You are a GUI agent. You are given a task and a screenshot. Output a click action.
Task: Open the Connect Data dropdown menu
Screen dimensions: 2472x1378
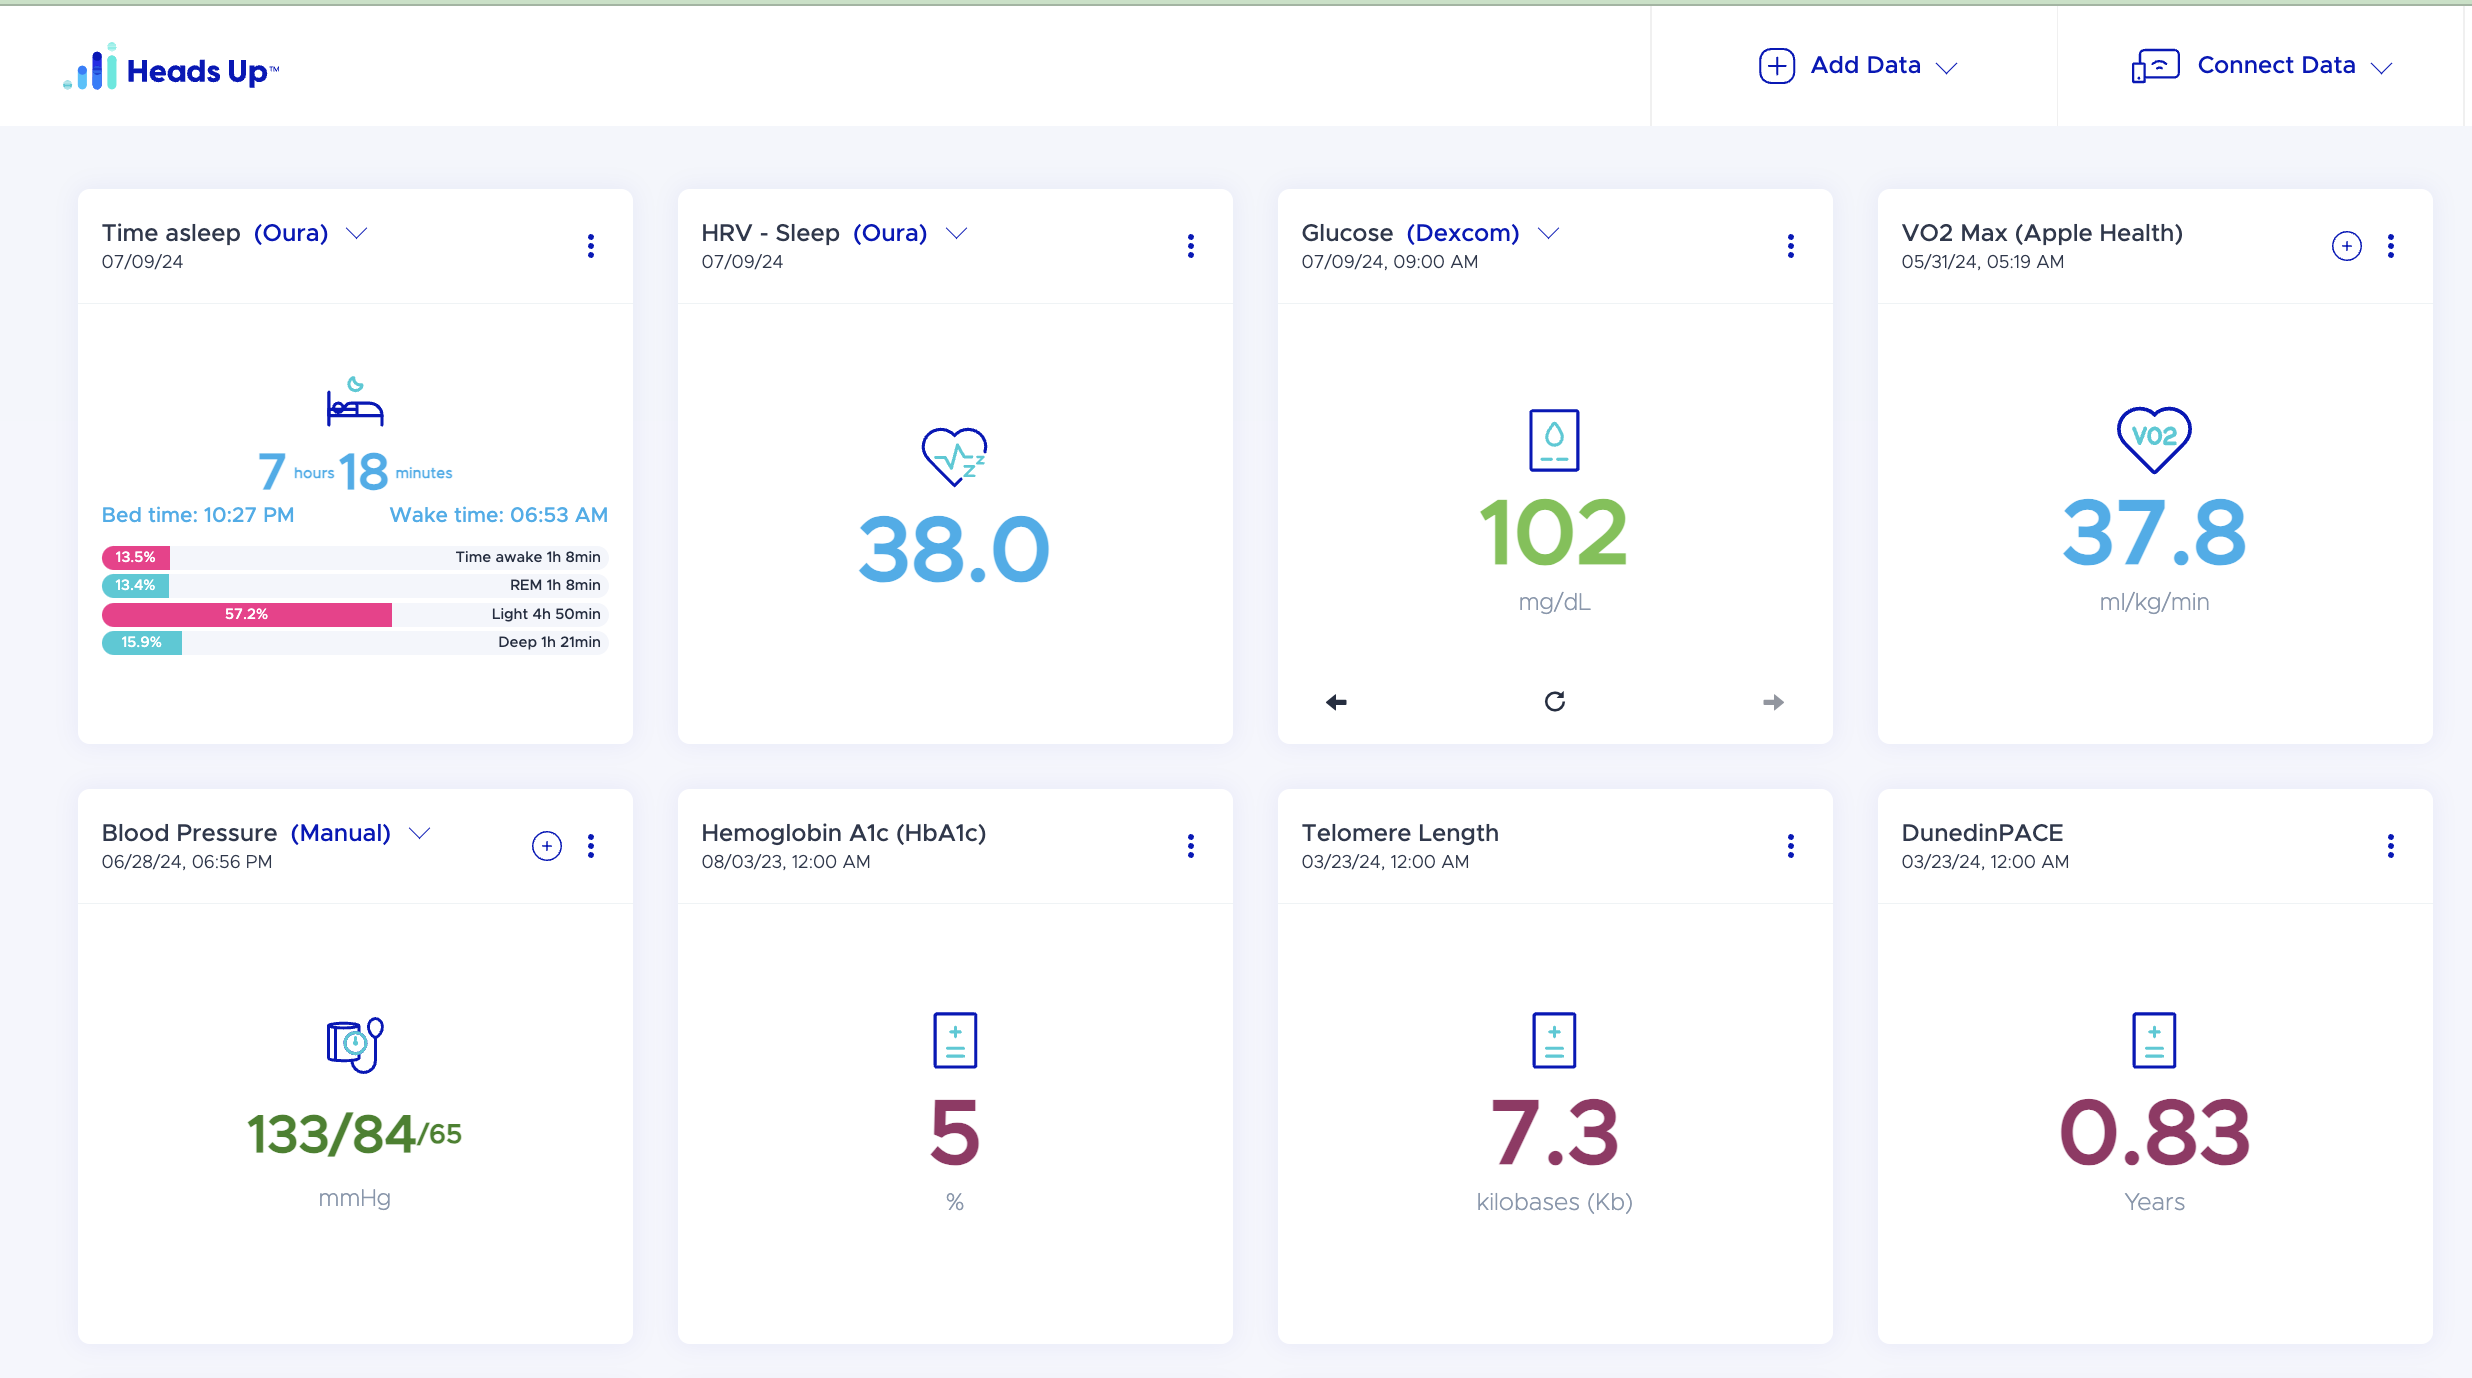pyautogui.click(x=2261, y=66)
